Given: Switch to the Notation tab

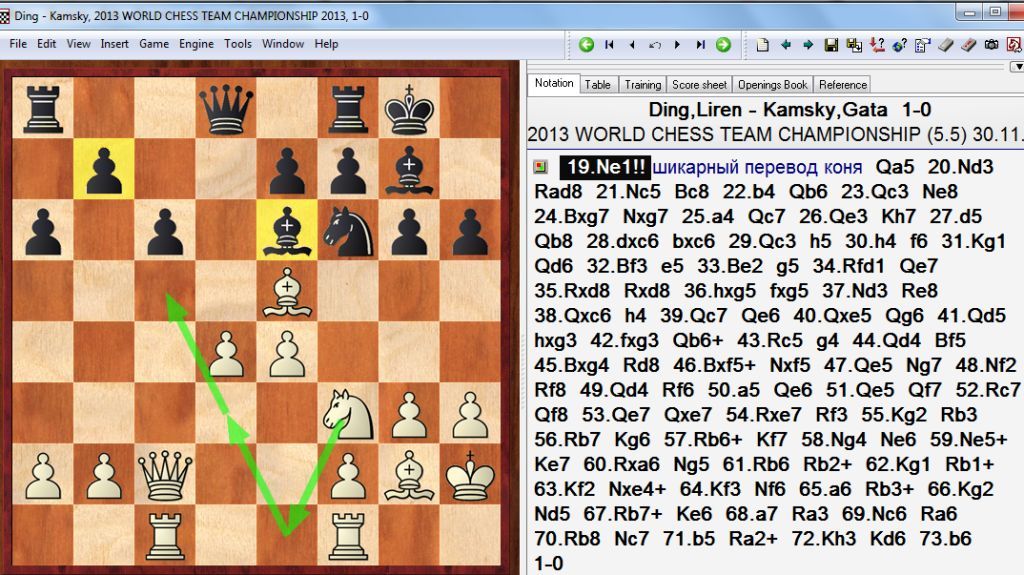Looking at the screenshot, I should 554,83.
